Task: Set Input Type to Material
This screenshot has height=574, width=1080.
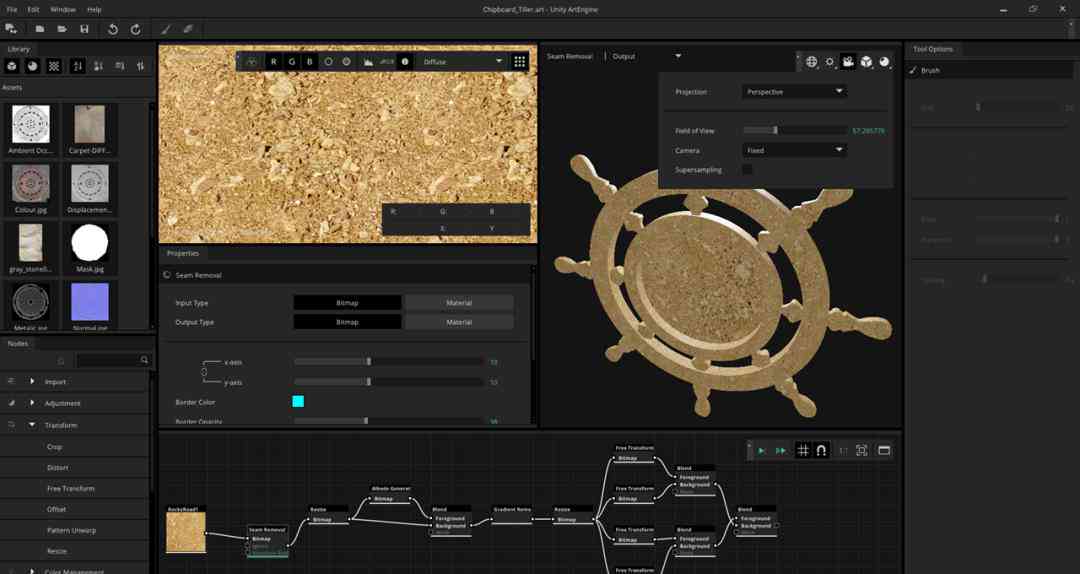Action: [459, 303]
